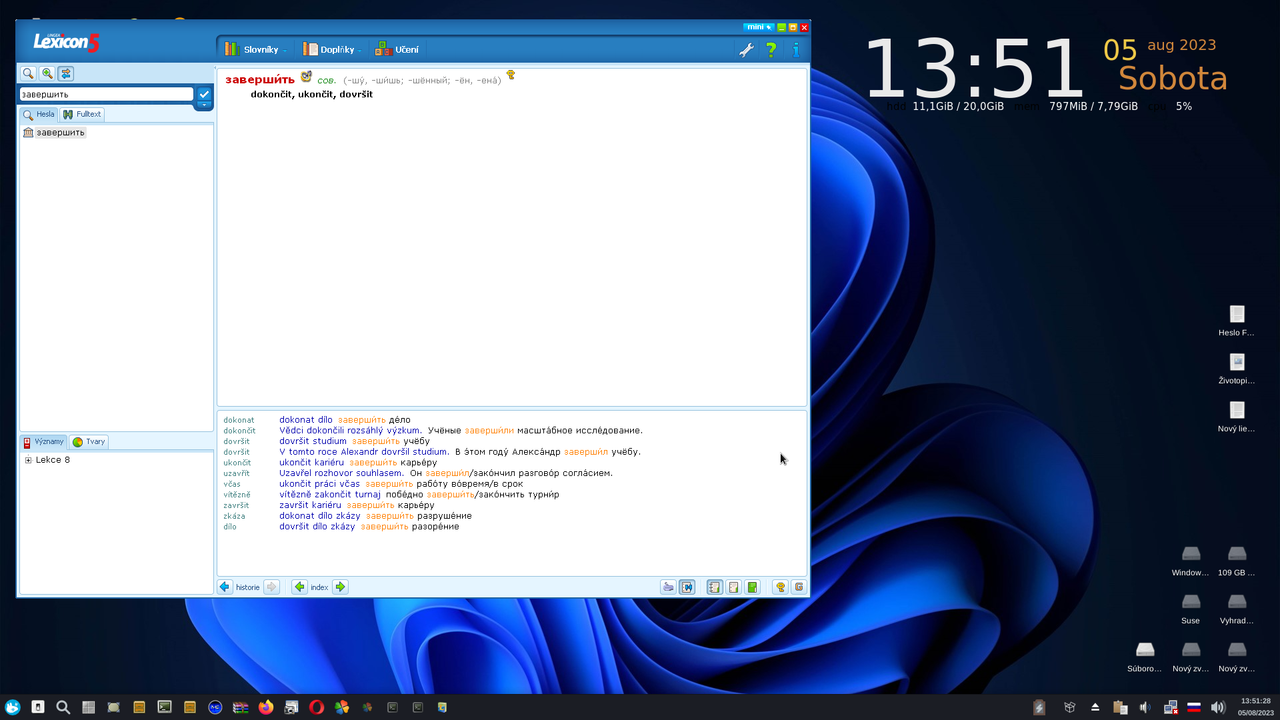Open settings with the wrench icon
This screenshot has width=1280, height=720.
(x=746, y=49)
